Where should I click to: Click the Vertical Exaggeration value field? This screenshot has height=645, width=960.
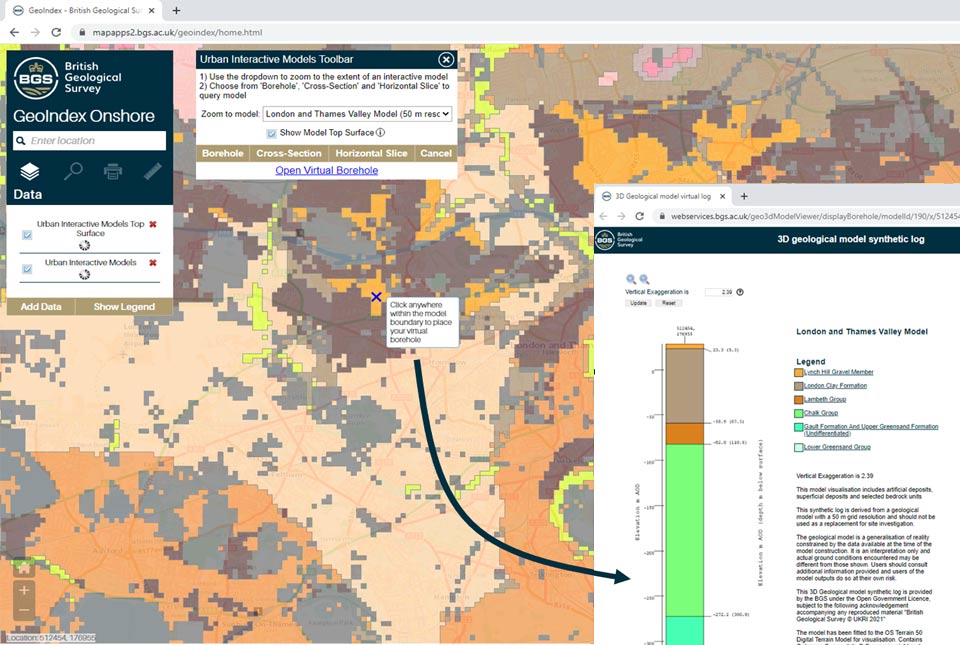719,292
